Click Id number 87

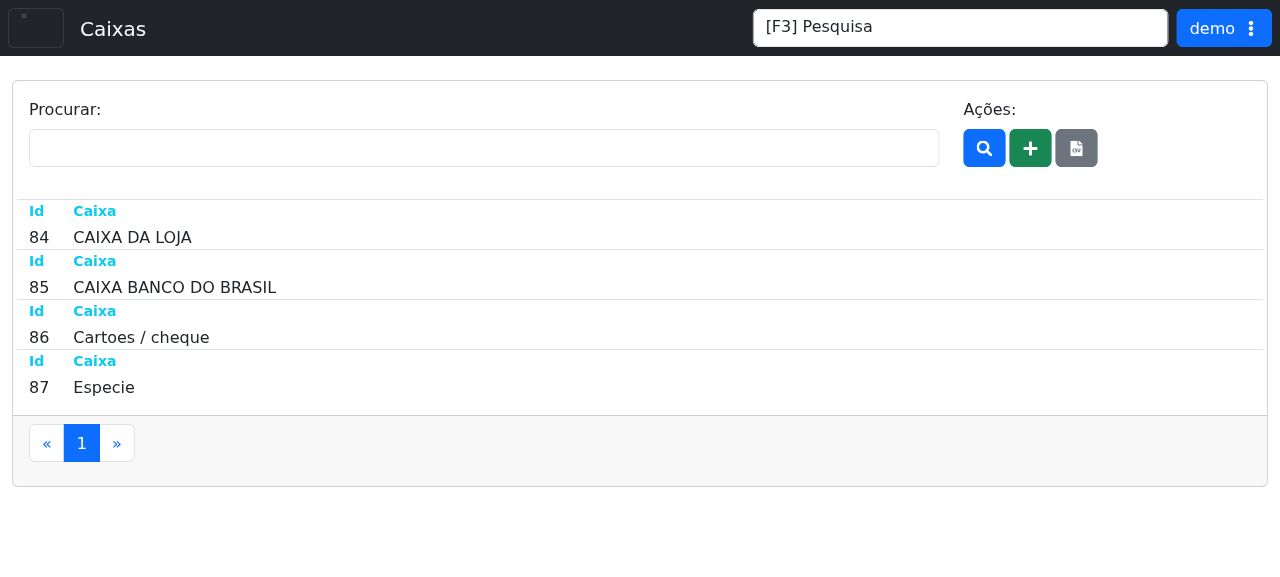39,388
